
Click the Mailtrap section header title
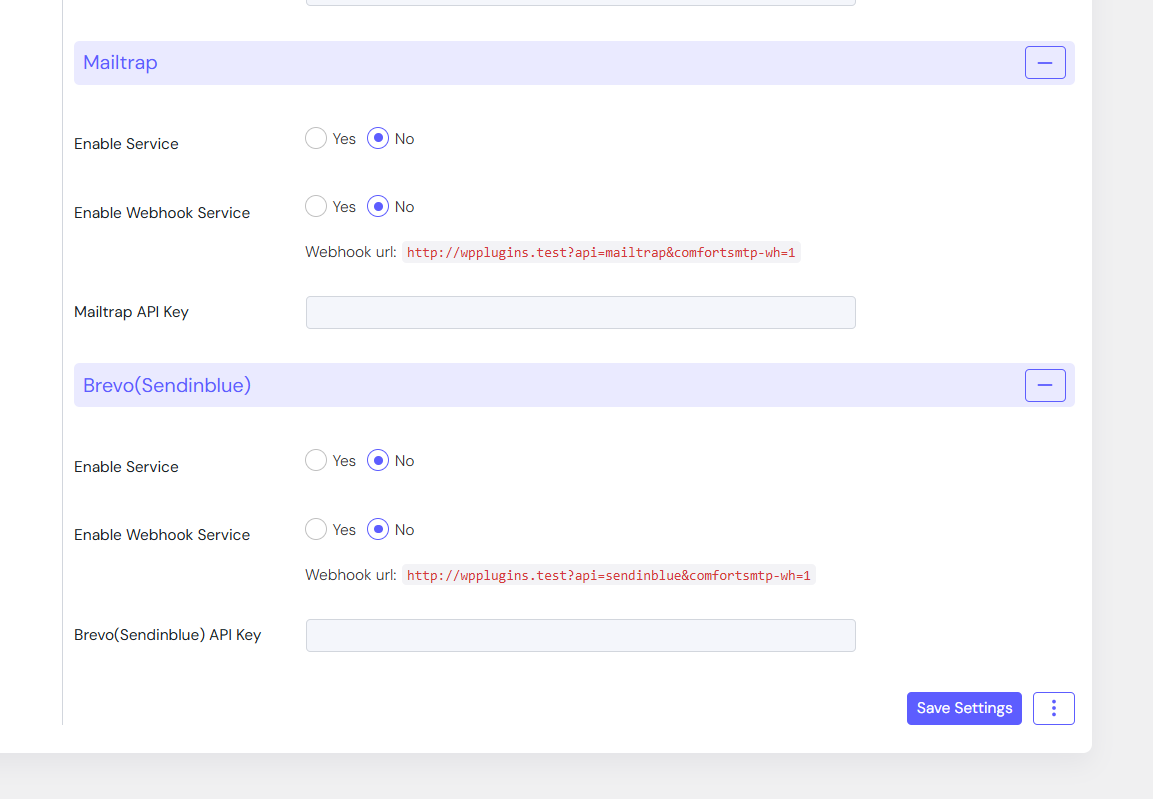120,63
